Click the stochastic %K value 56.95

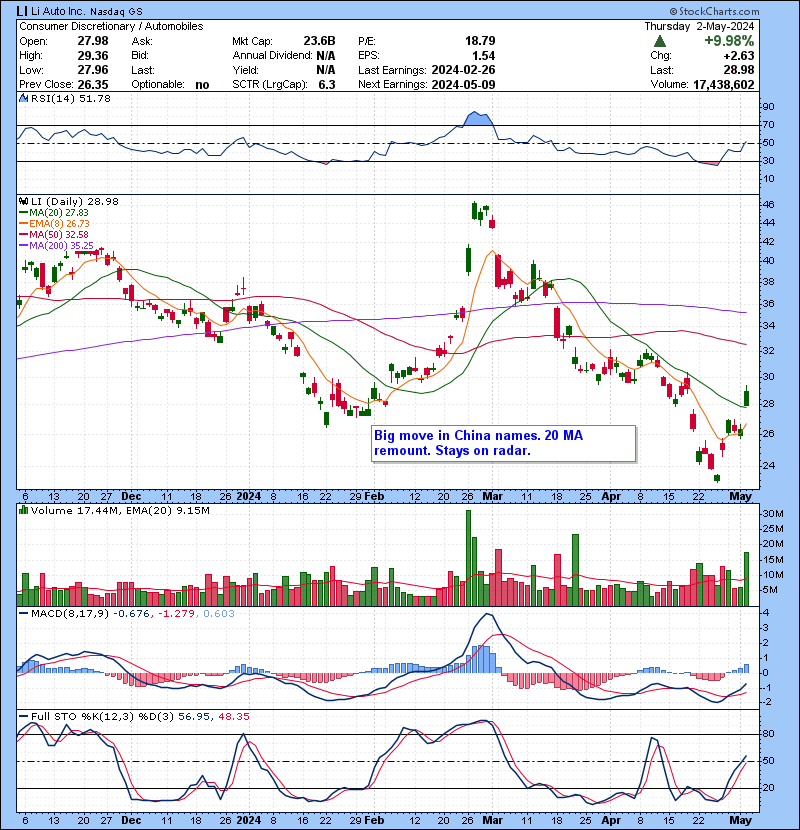pyautogui.click(x=193, y=717)
